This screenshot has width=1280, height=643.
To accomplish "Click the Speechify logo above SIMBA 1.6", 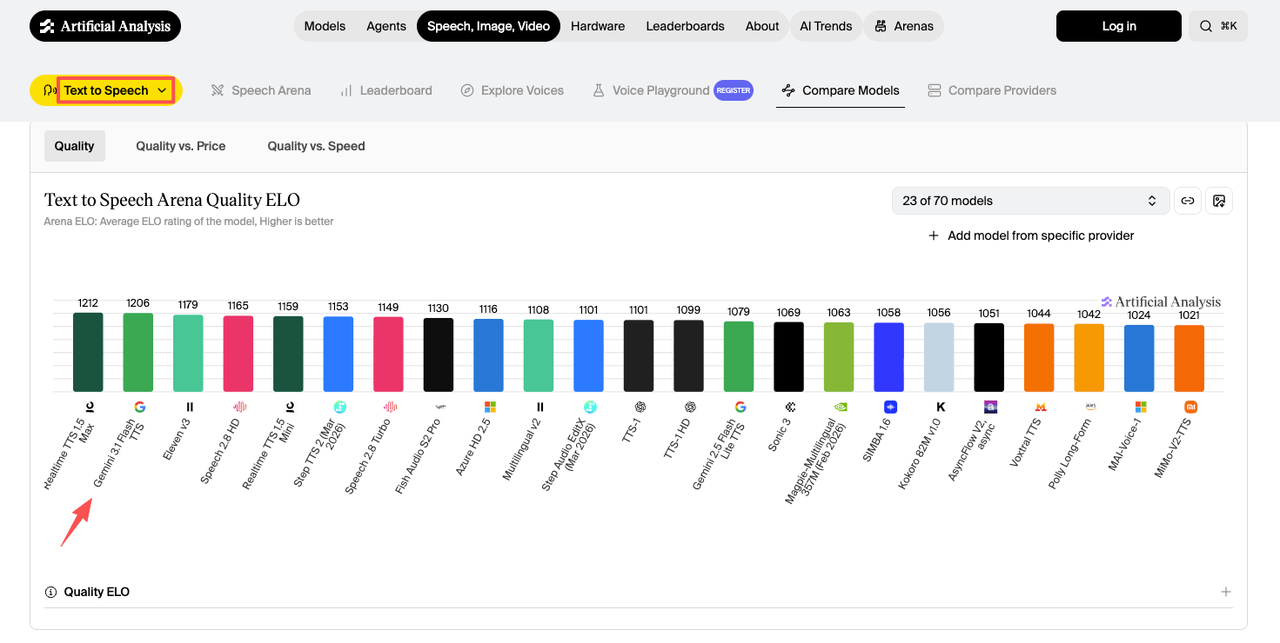I will coord(890,407).
